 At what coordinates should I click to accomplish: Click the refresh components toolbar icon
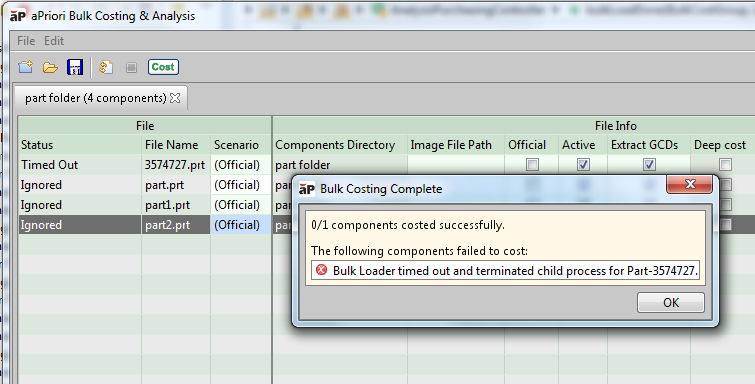(106, 67)
